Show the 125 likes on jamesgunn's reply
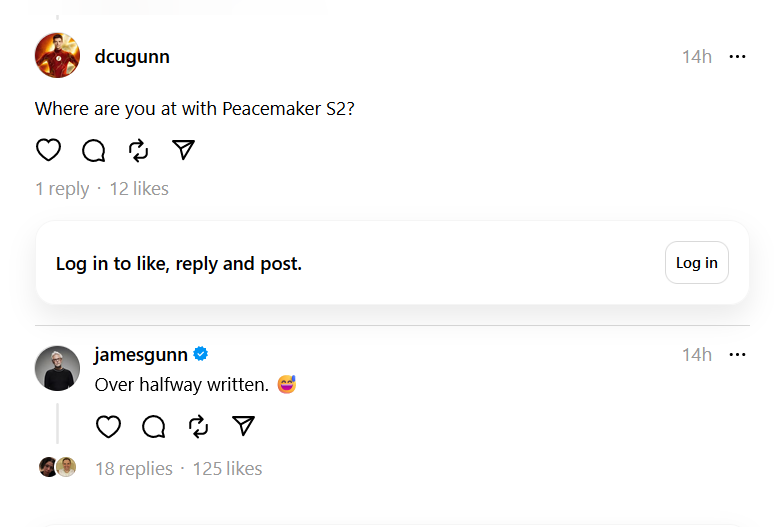774x527 pixels. tap(227, 468)
